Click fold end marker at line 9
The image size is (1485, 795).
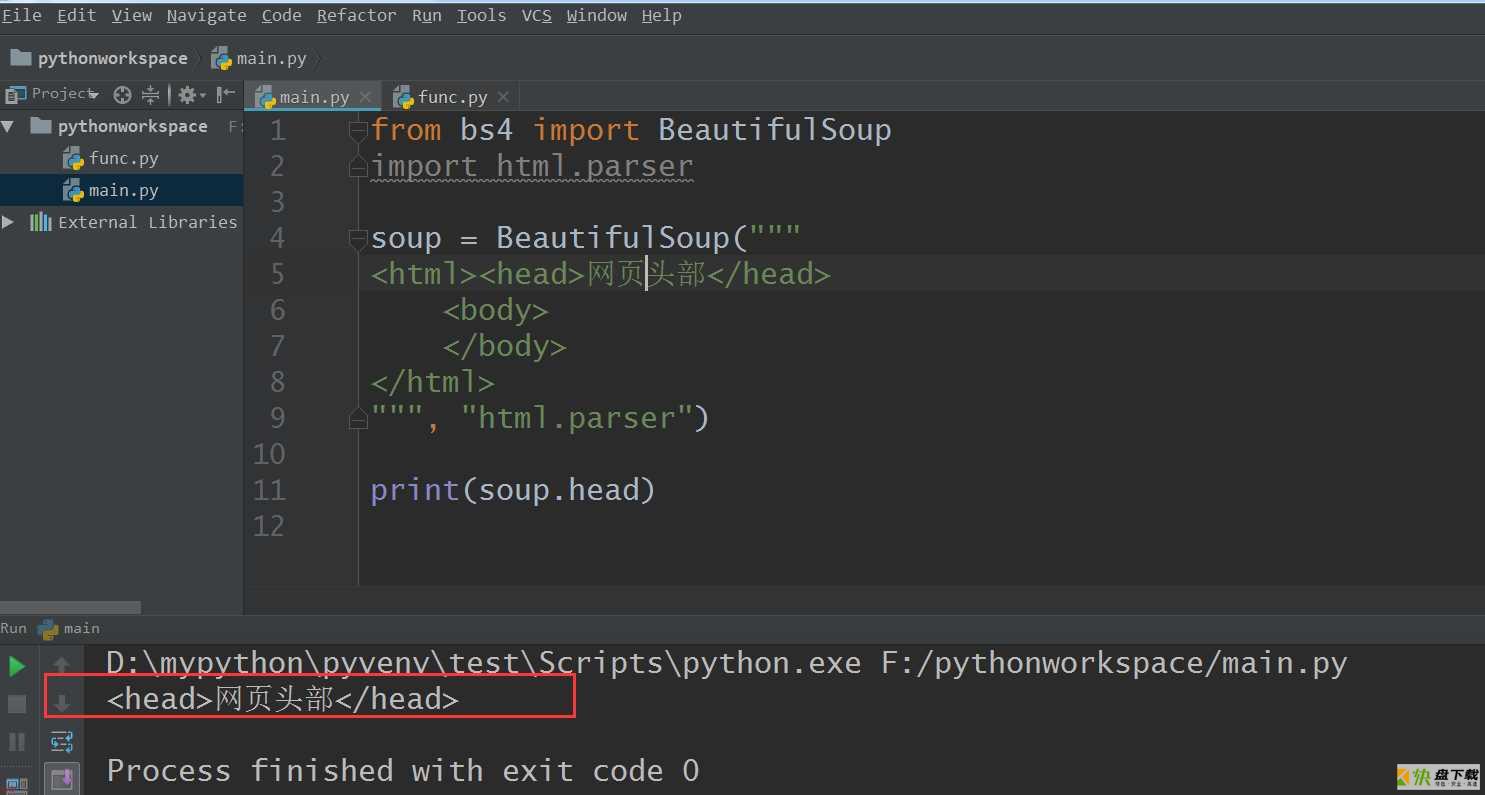(x=358, y=419)
